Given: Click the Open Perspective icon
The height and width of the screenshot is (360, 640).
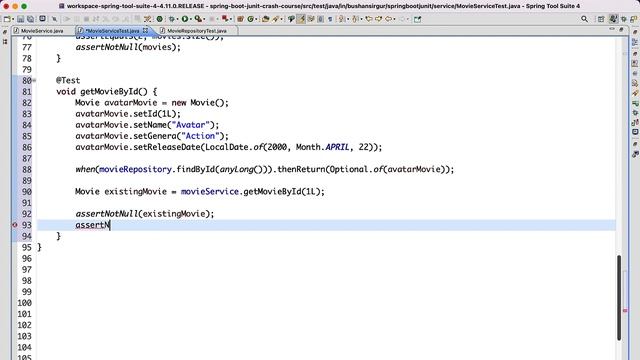Looking at the screenshot, I should (x=601, y=19).
